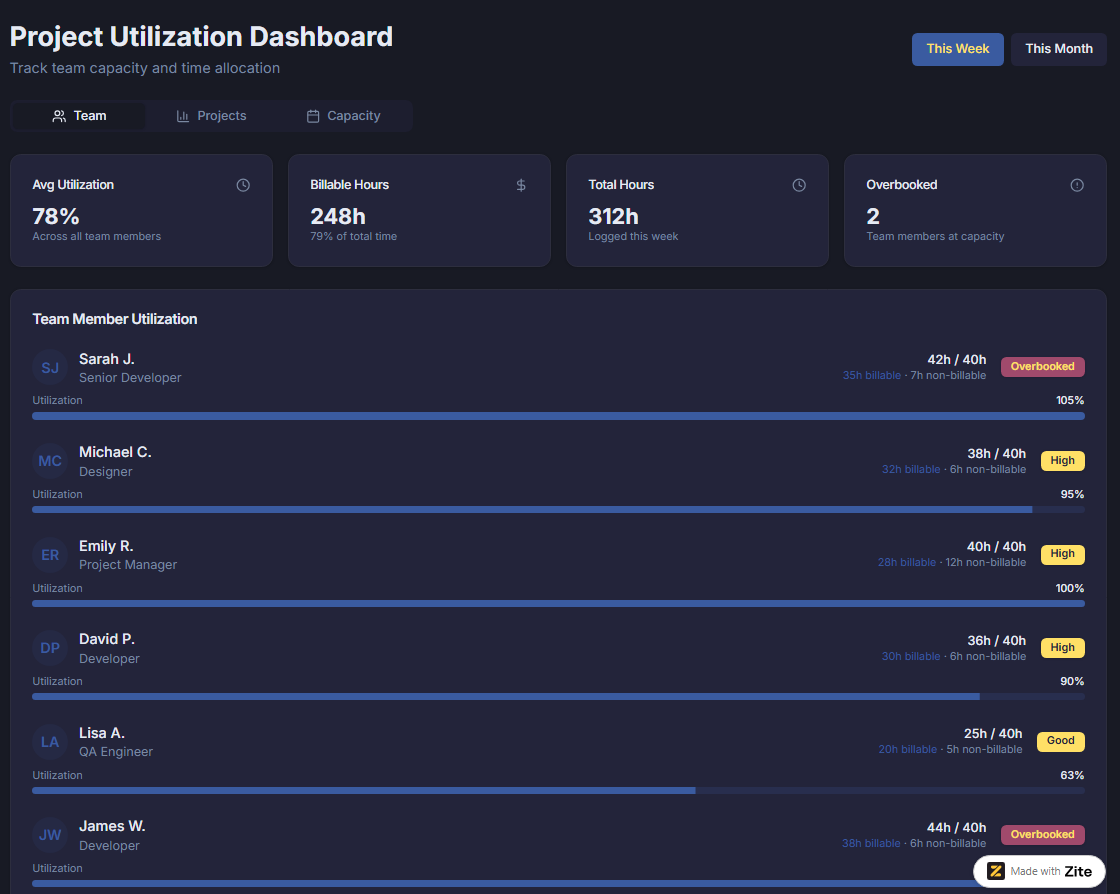Image resolution: width=1120 pixels, height=894 pixels.
Task: Click the 'Team Member Utilization' heading
Action: 114,319
